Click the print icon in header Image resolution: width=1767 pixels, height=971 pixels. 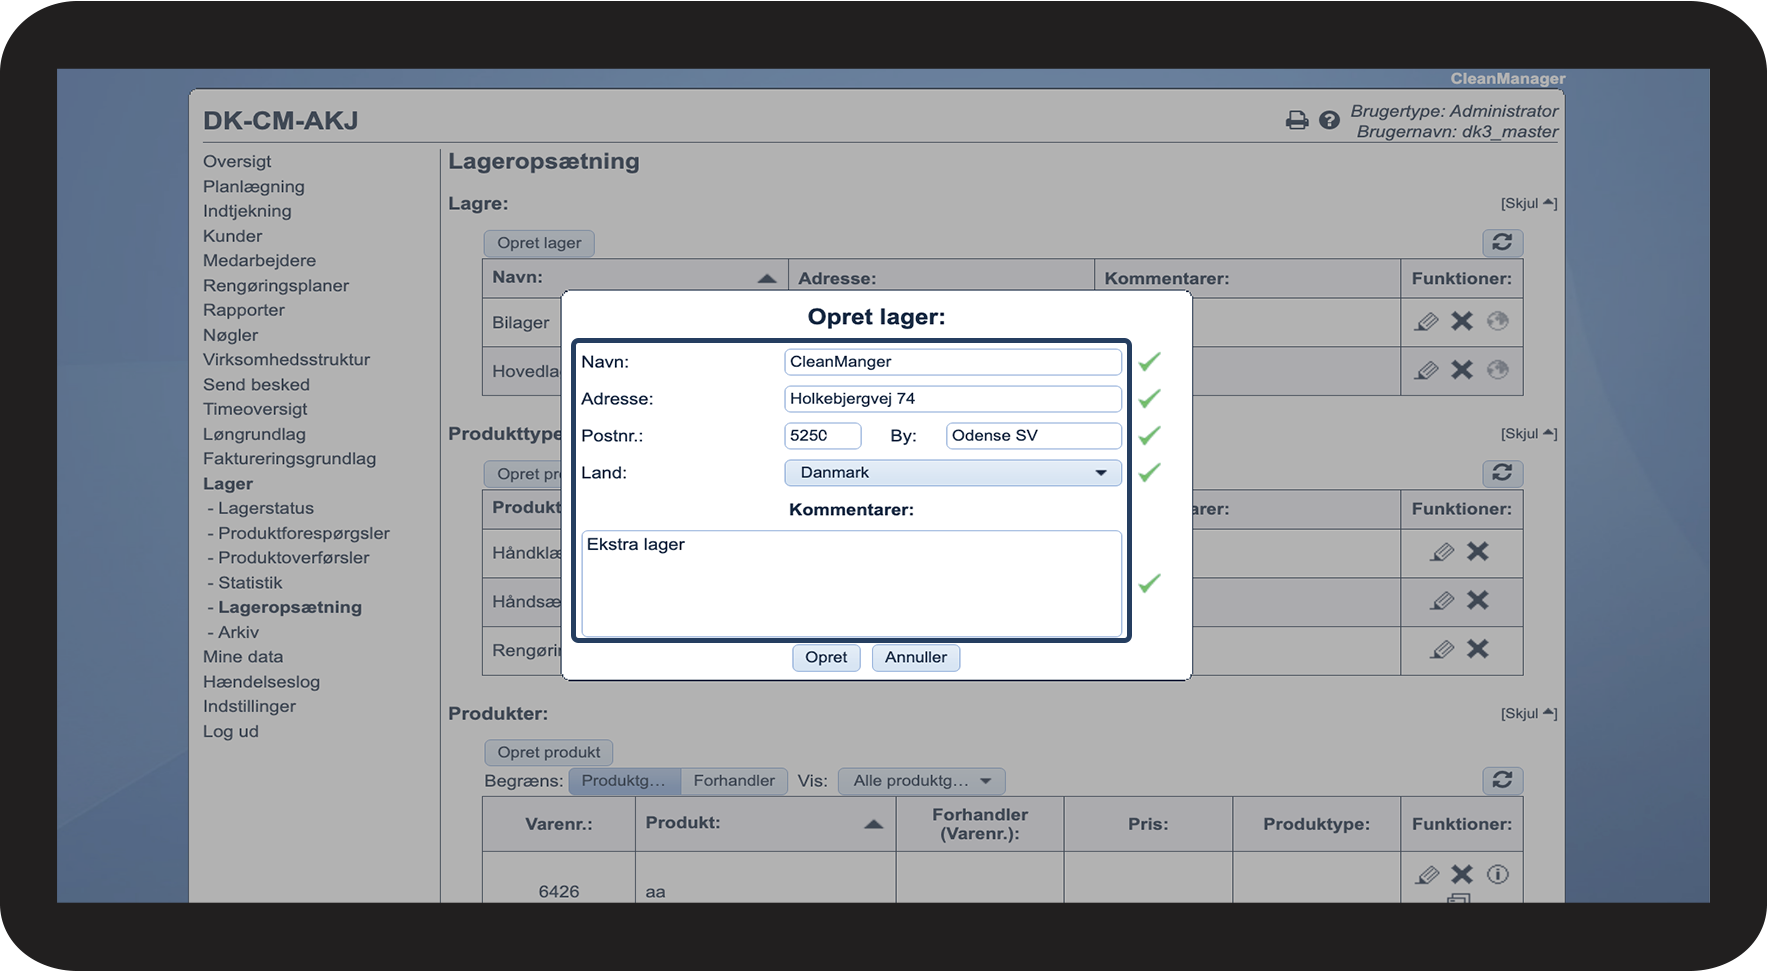(x=1296, y=120)
